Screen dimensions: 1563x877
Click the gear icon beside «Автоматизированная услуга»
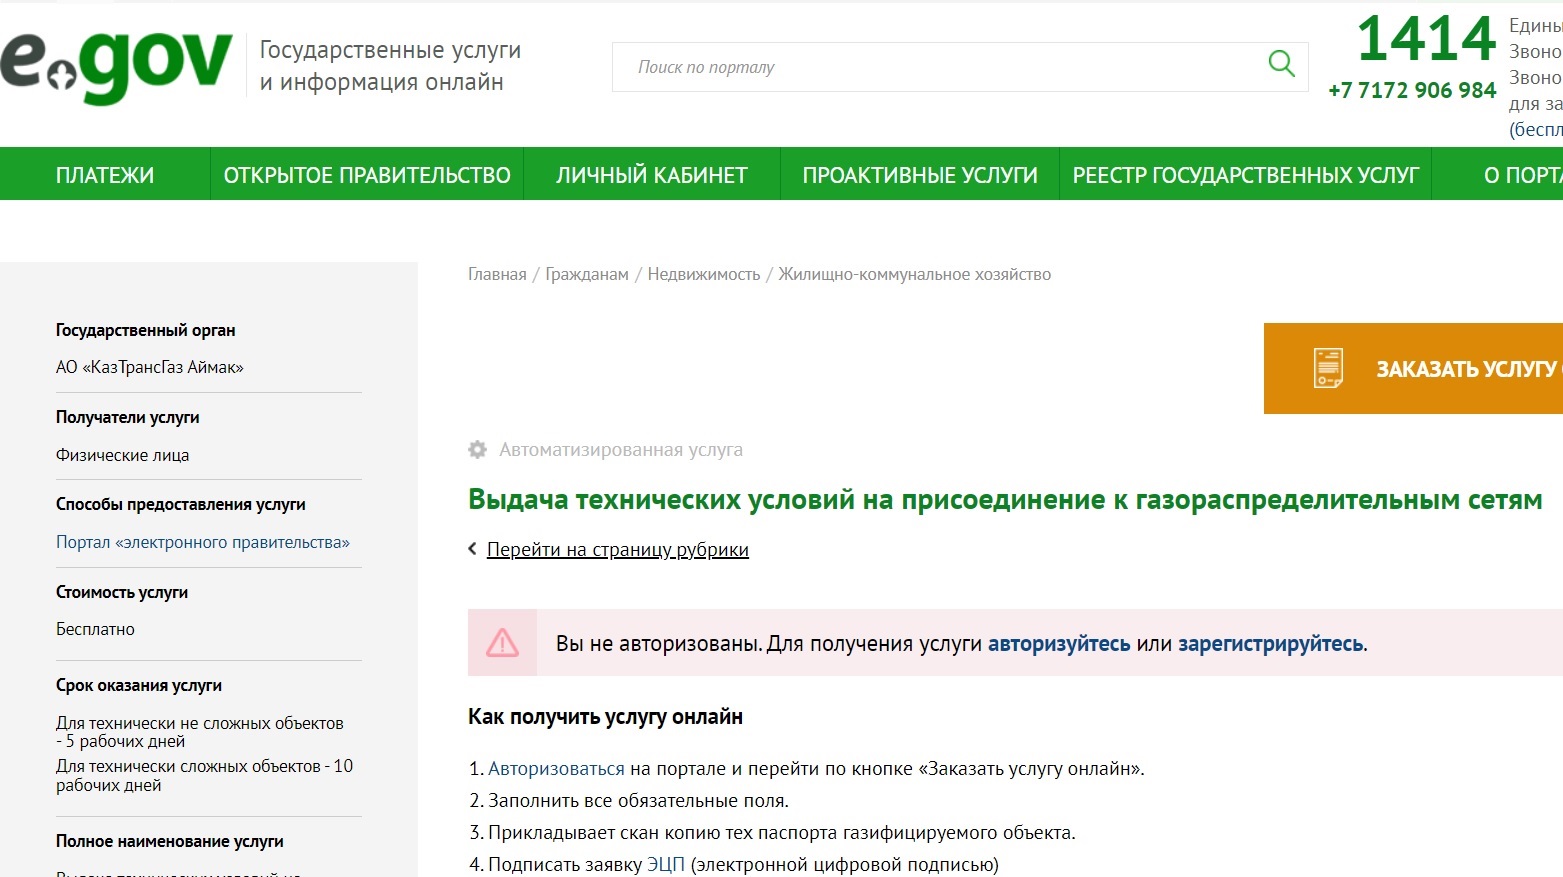477,449
